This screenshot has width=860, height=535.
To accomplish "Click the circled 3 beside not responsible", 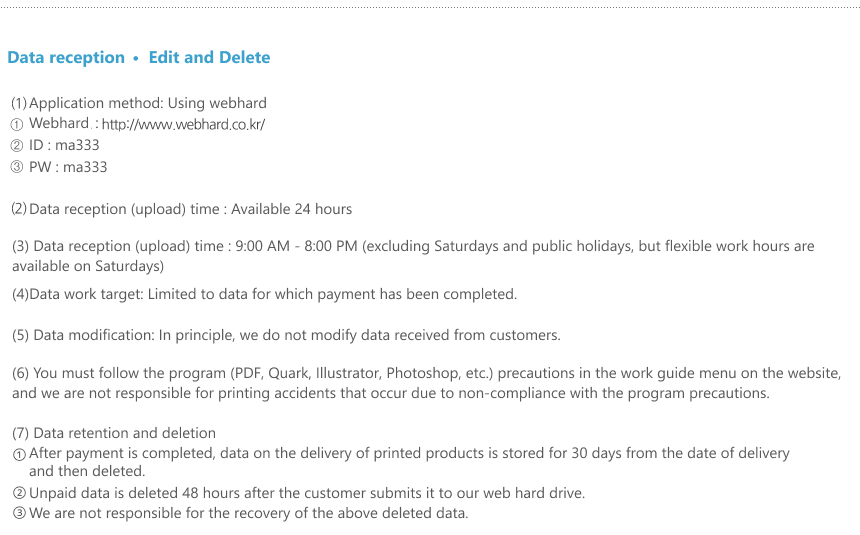I will (19, 514).
